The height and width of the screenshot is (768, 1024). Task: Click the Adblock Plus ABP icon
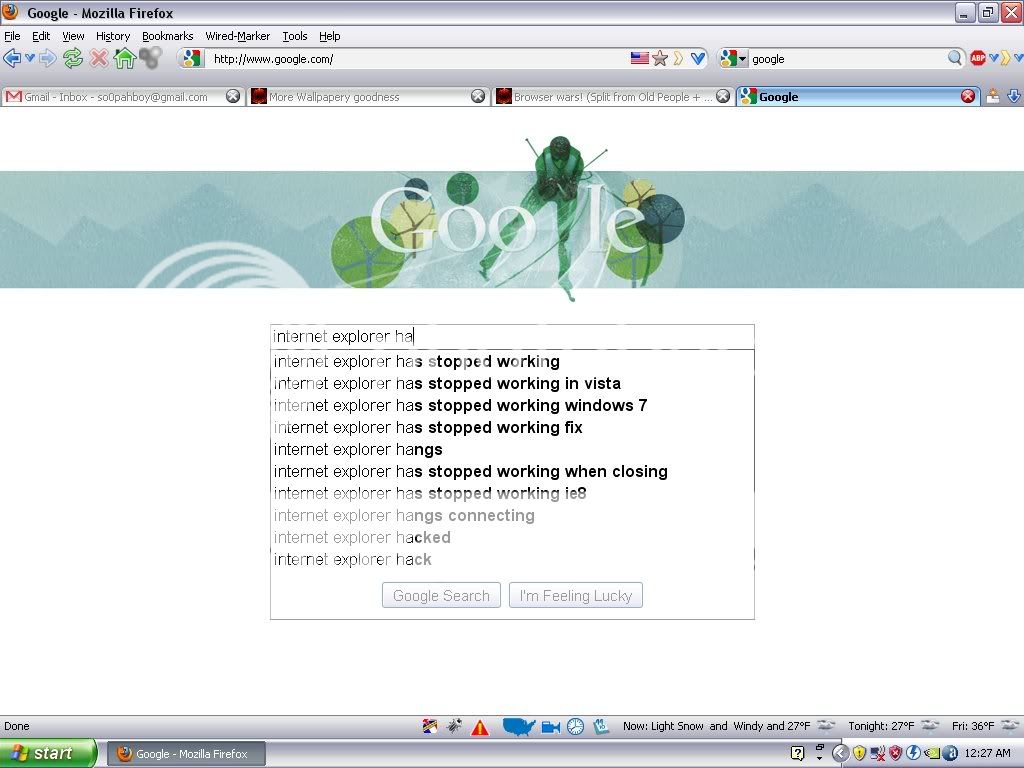pos(978,58)
